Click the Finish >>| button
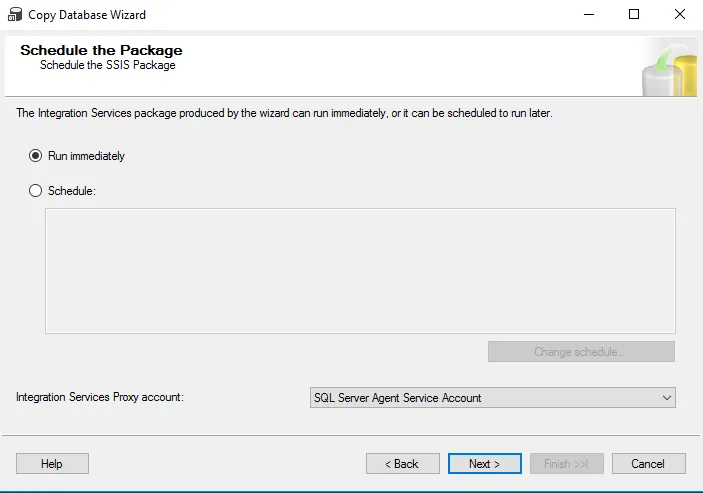Screen dimensions: 703x493 (x=567, y=464)
